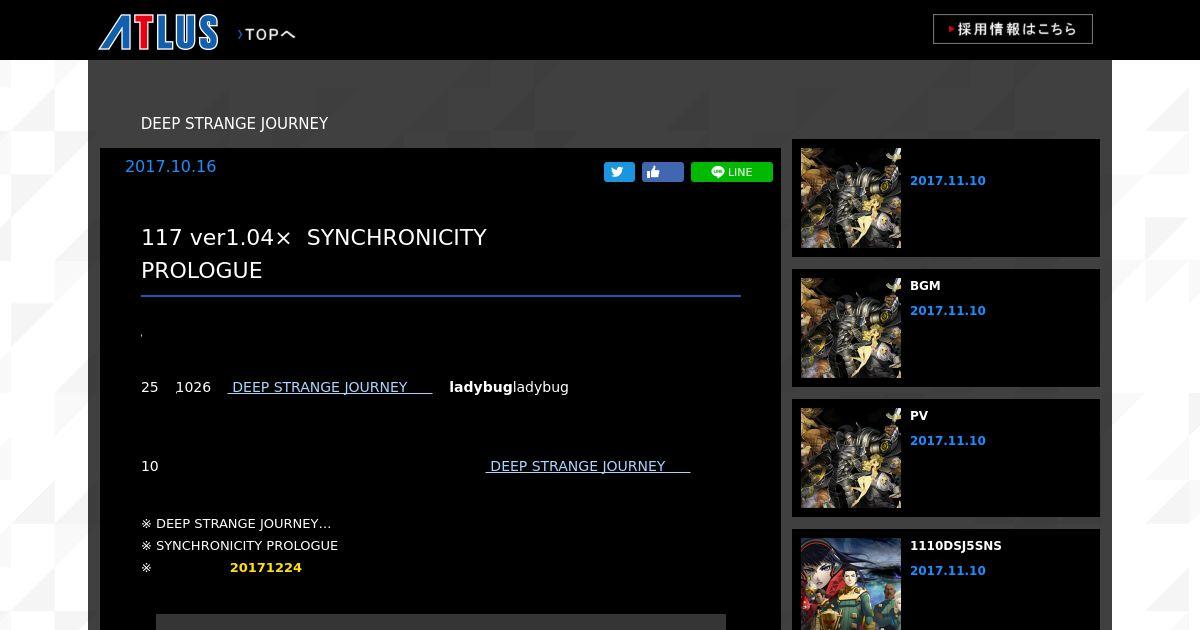Click the Facebook like thumbs-up button
The image size is (1200, 630).
coord(663,172)
